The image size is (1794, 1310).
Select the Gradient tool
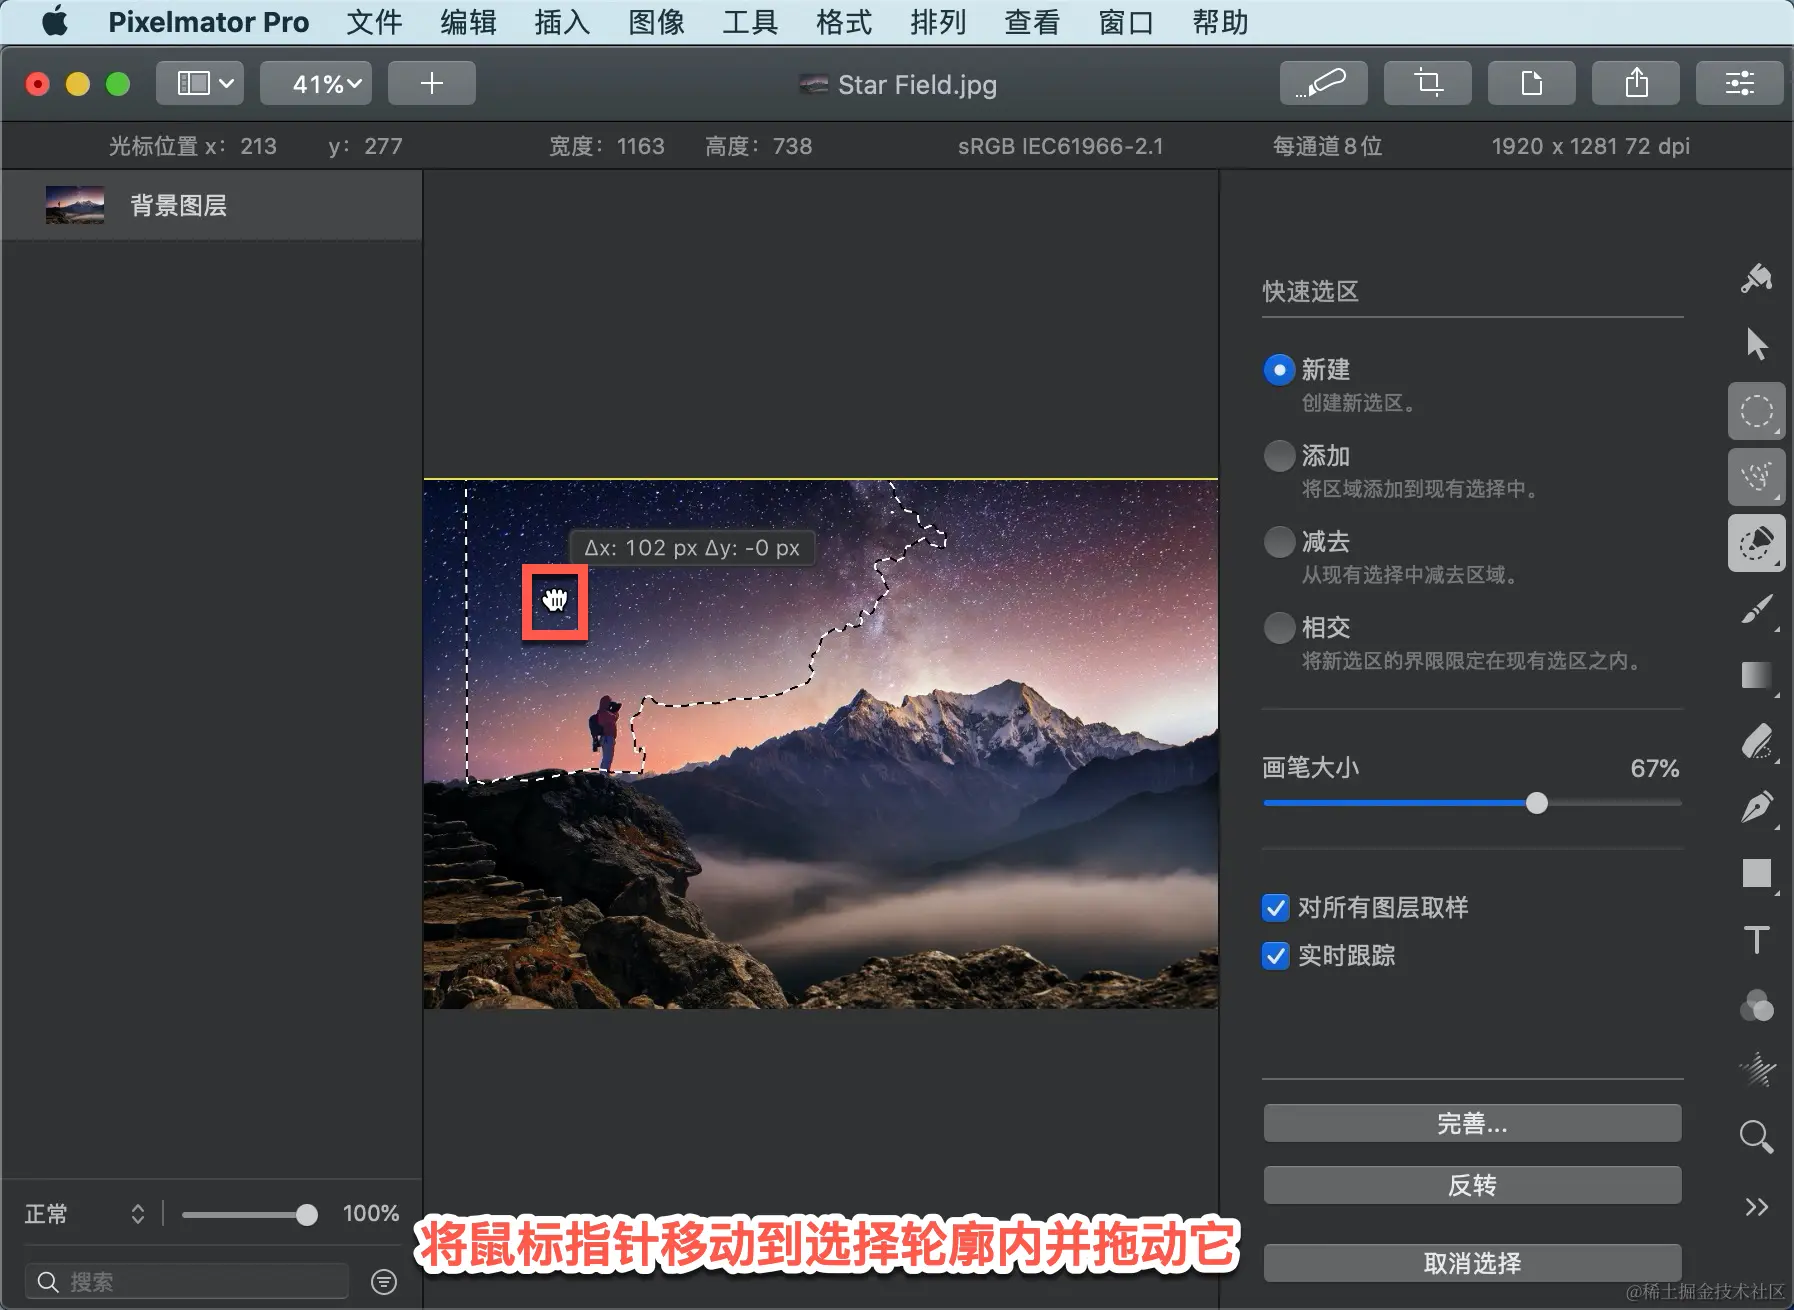coord(1756,676)
